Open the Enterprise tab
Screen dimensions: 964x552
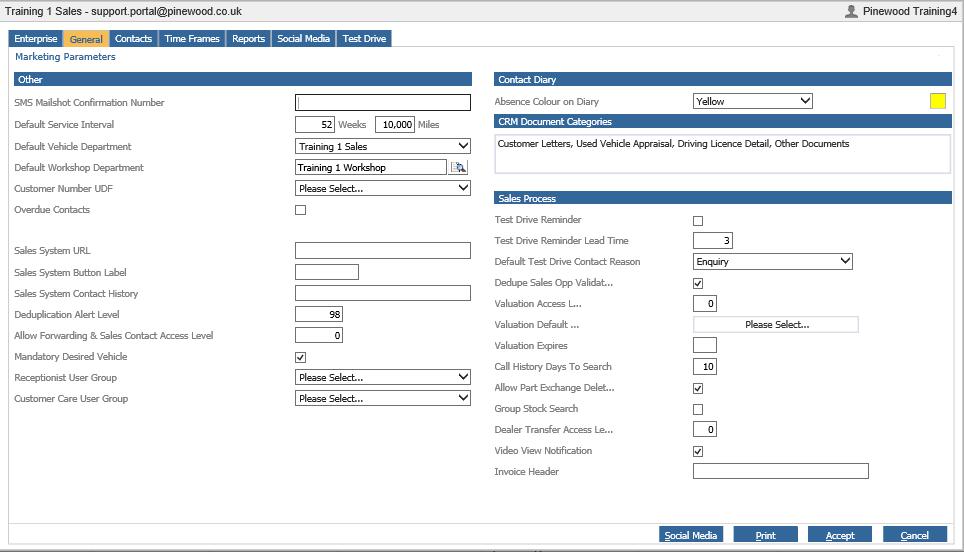click(36, 39)
